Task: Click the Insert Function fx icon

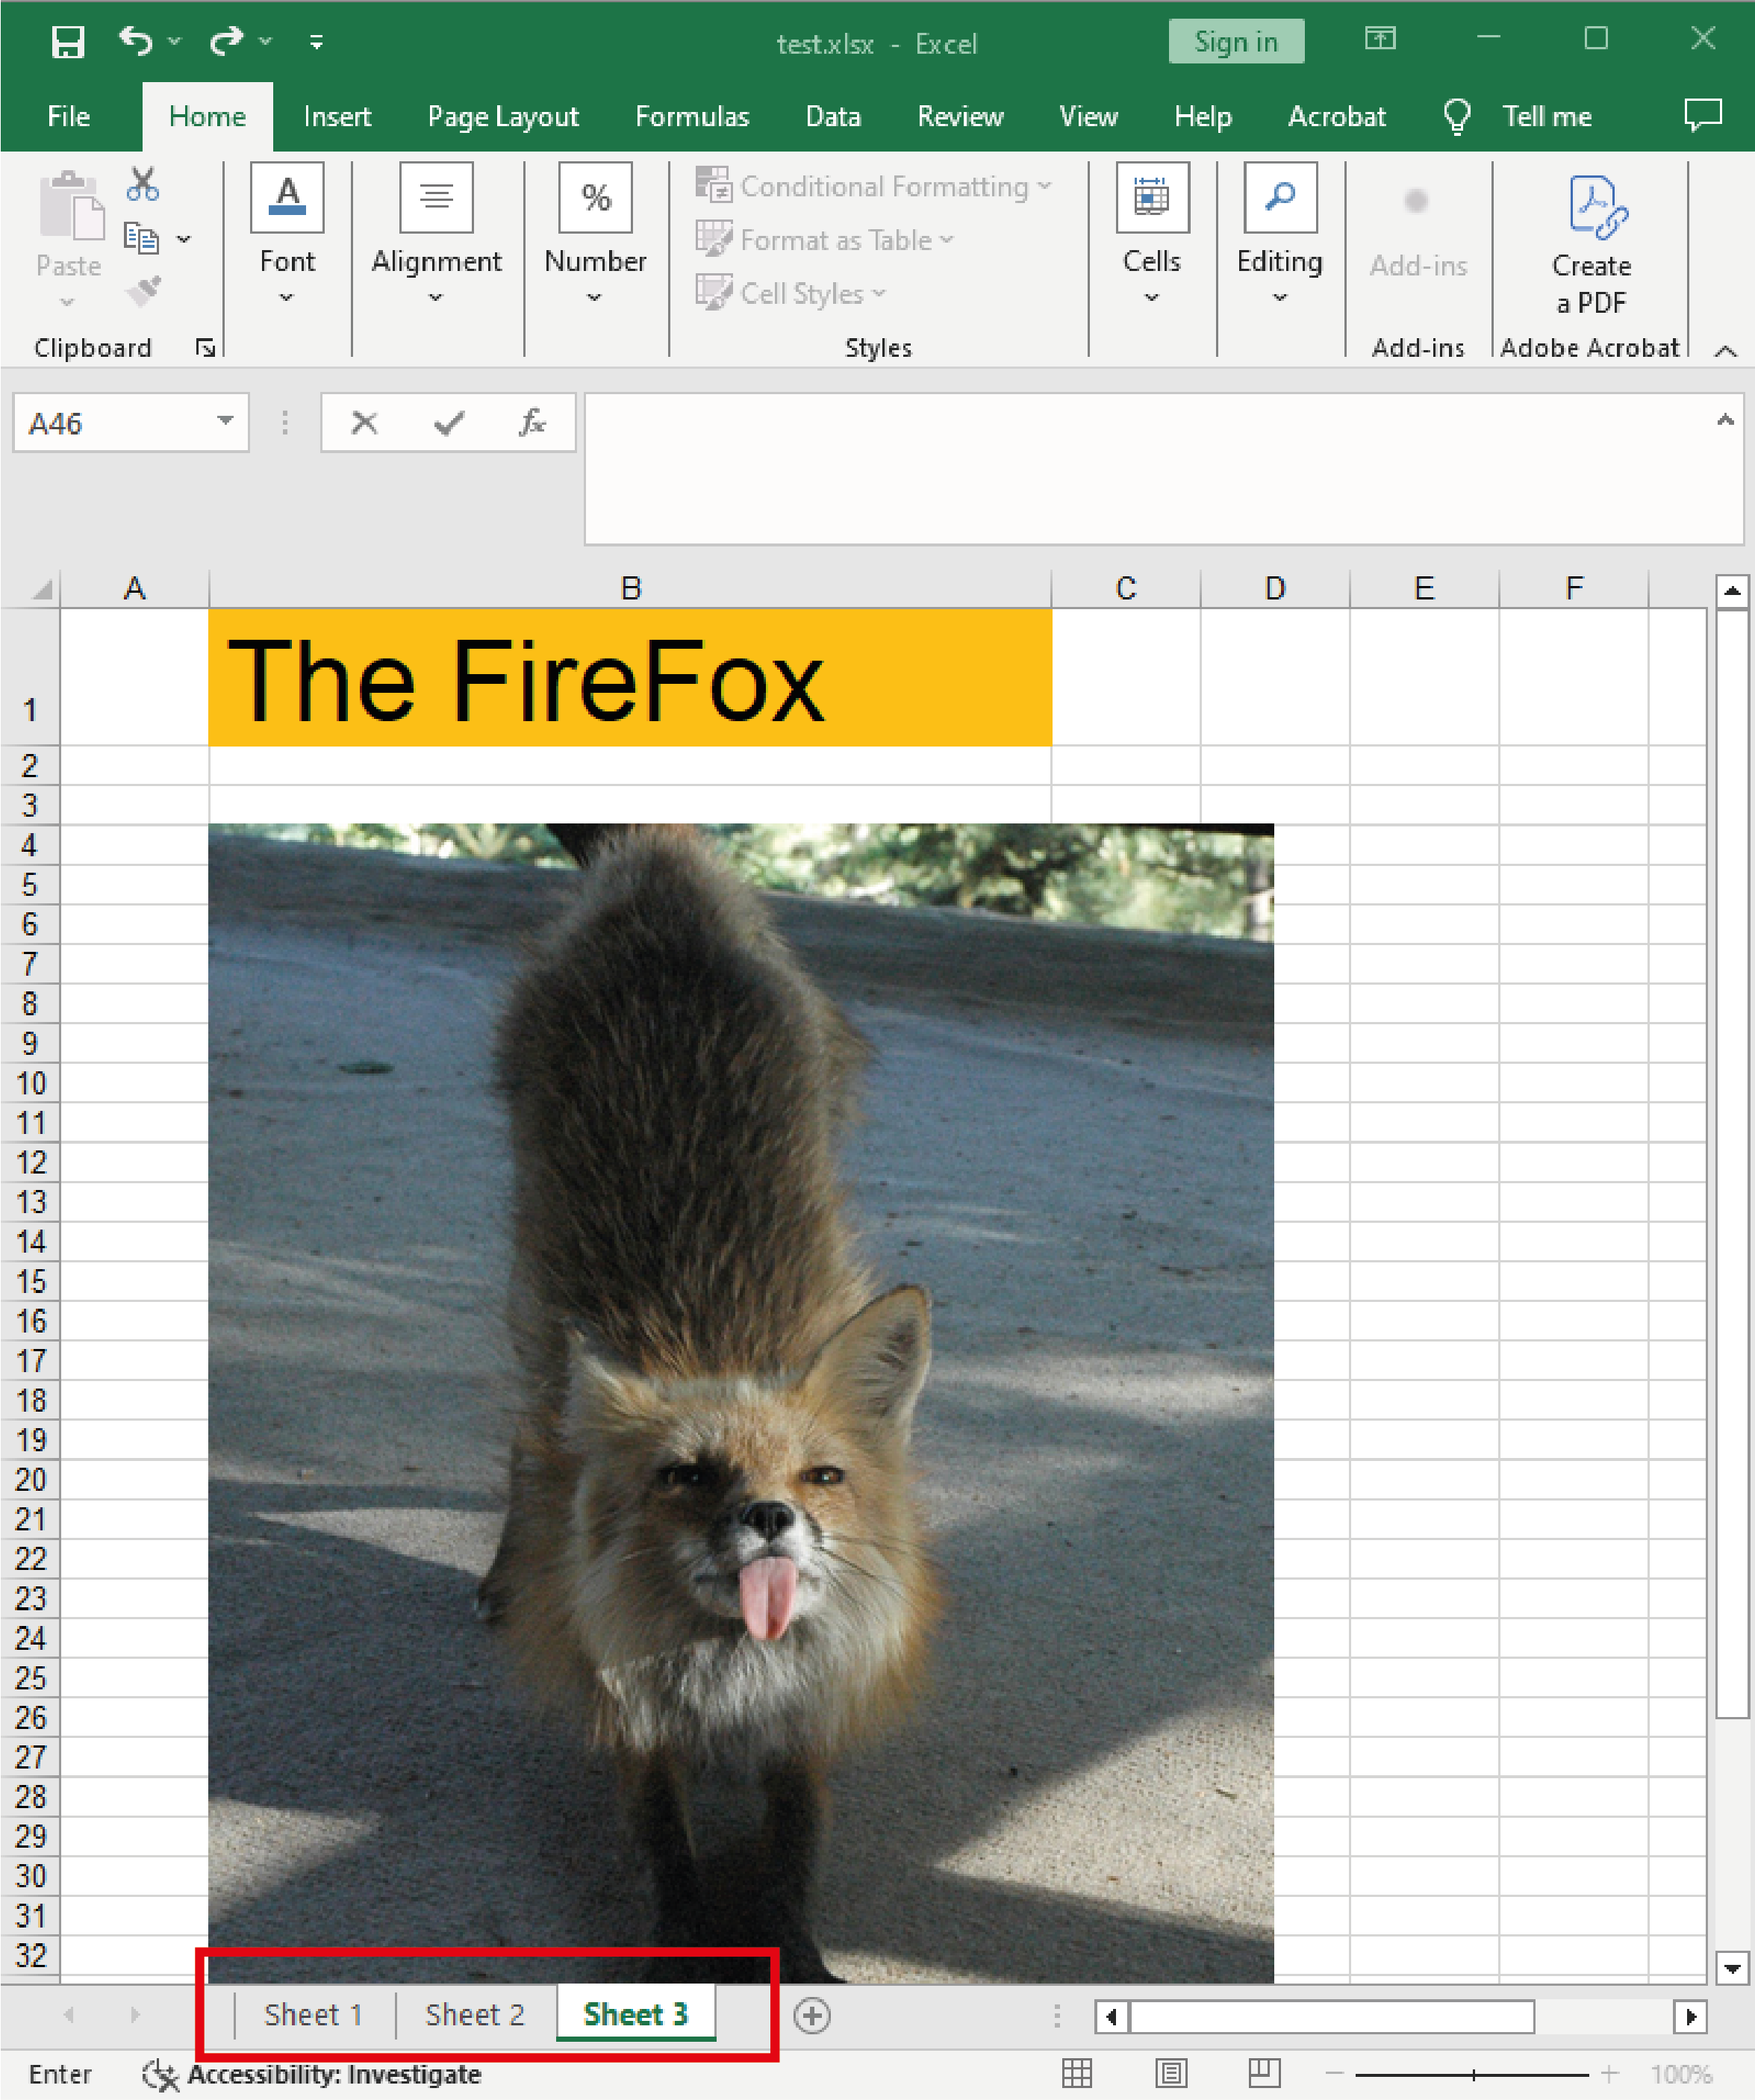Action: pyautogui.click(x=533, y=422)
